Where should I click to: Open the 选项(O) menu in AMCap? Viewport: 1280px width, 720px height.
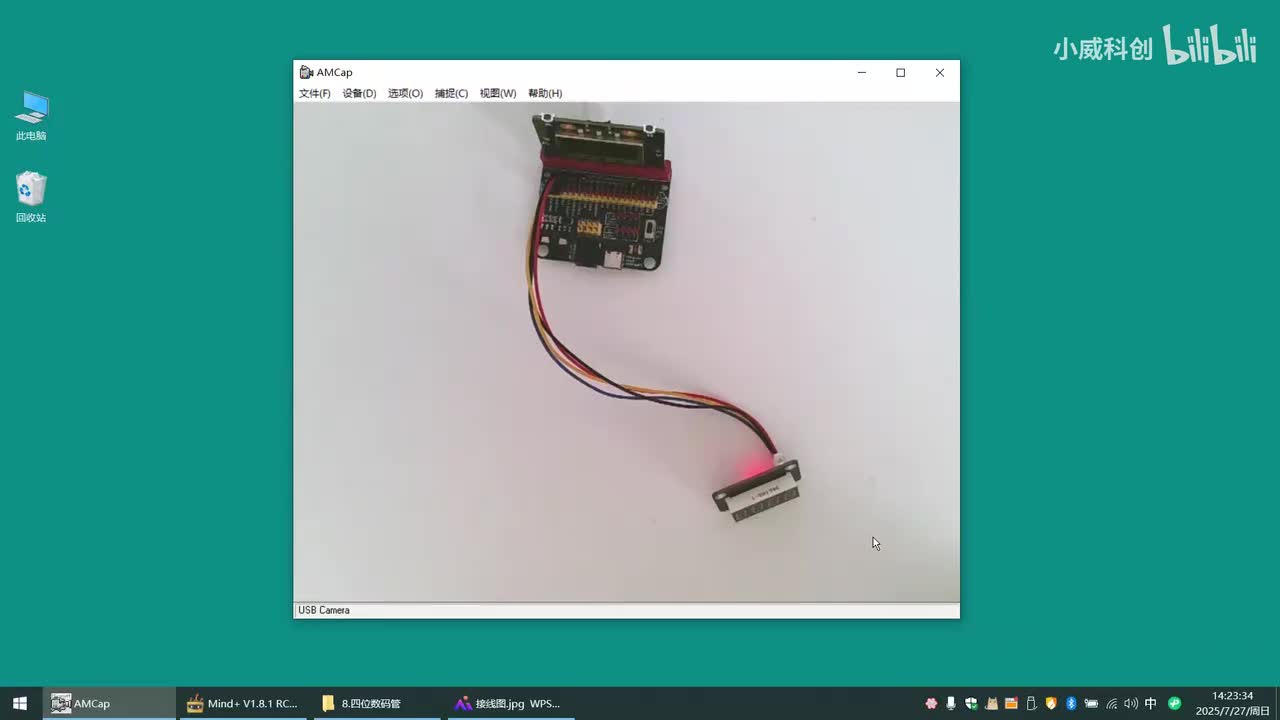(x=405, y=93)
